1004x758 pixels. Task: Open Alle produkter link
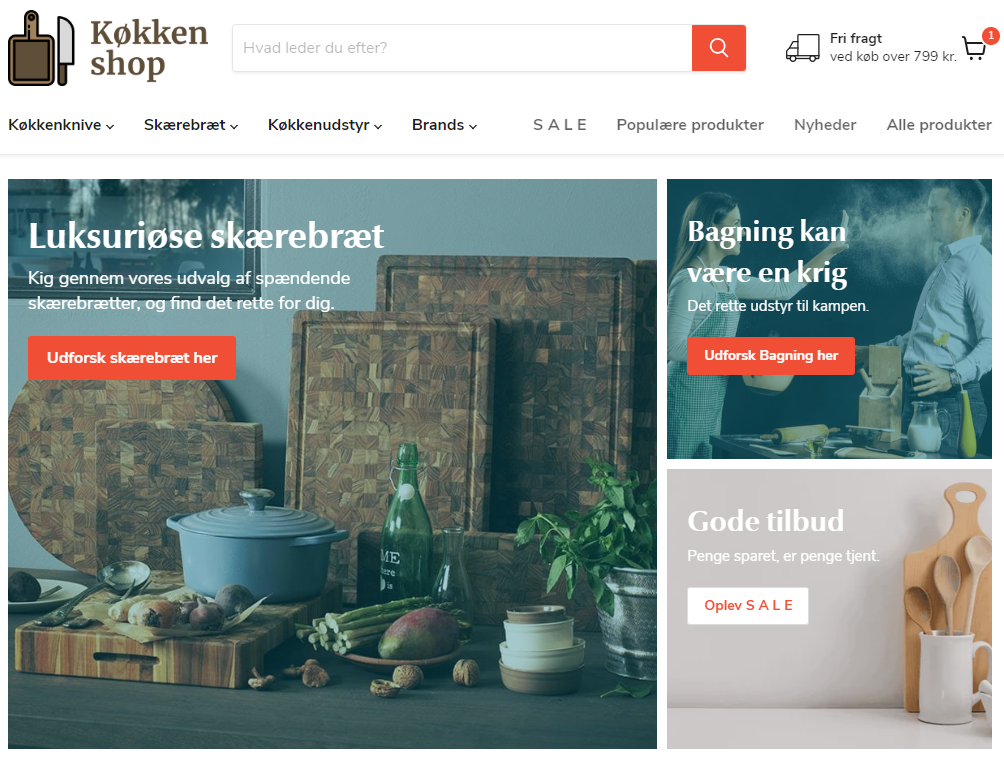(939, 125)
